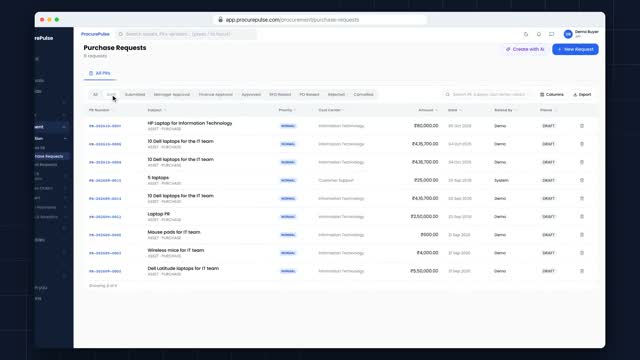
Task: Filter by Finance Approved status
Action: point(216,95)
